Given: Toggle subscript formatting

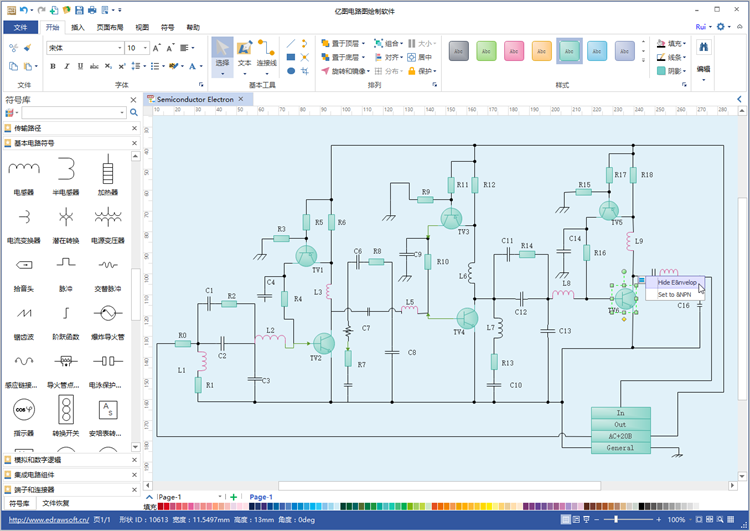Looking at the screenshot, I should coord(109,66).
